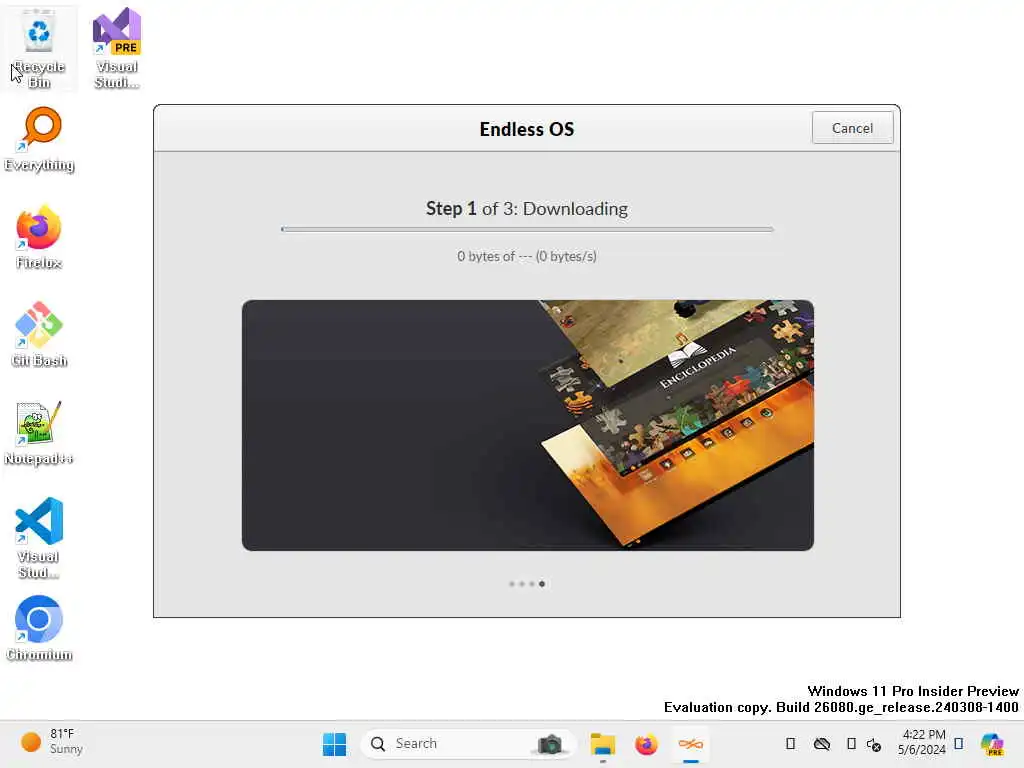Click the Endless OS window title
Viewport: 1024px width, 768px height.
(x=527, y=129)
